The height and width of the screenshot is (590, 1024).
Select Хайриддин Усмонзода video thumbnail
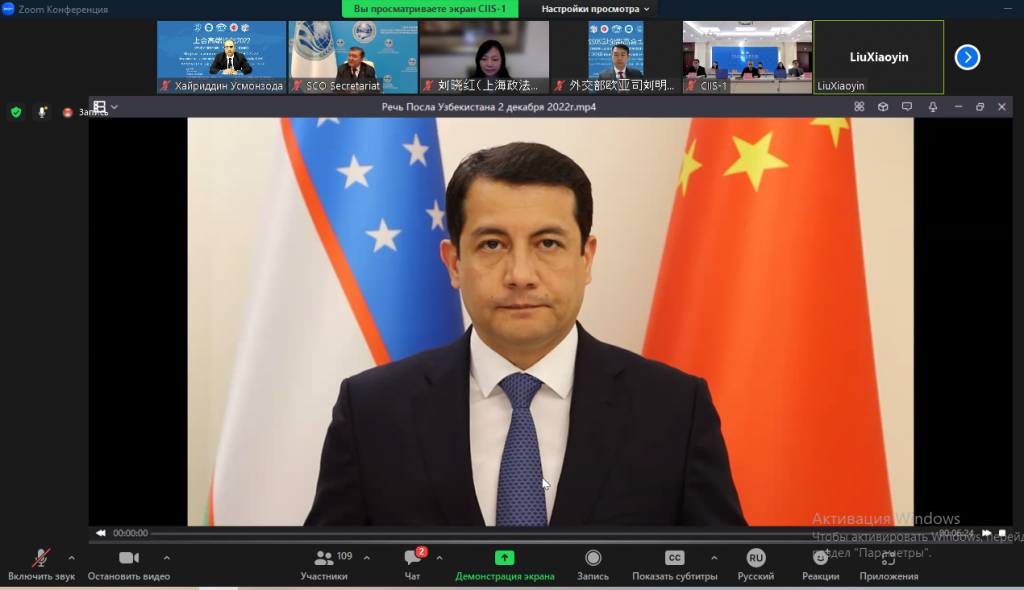pos(221,57)
